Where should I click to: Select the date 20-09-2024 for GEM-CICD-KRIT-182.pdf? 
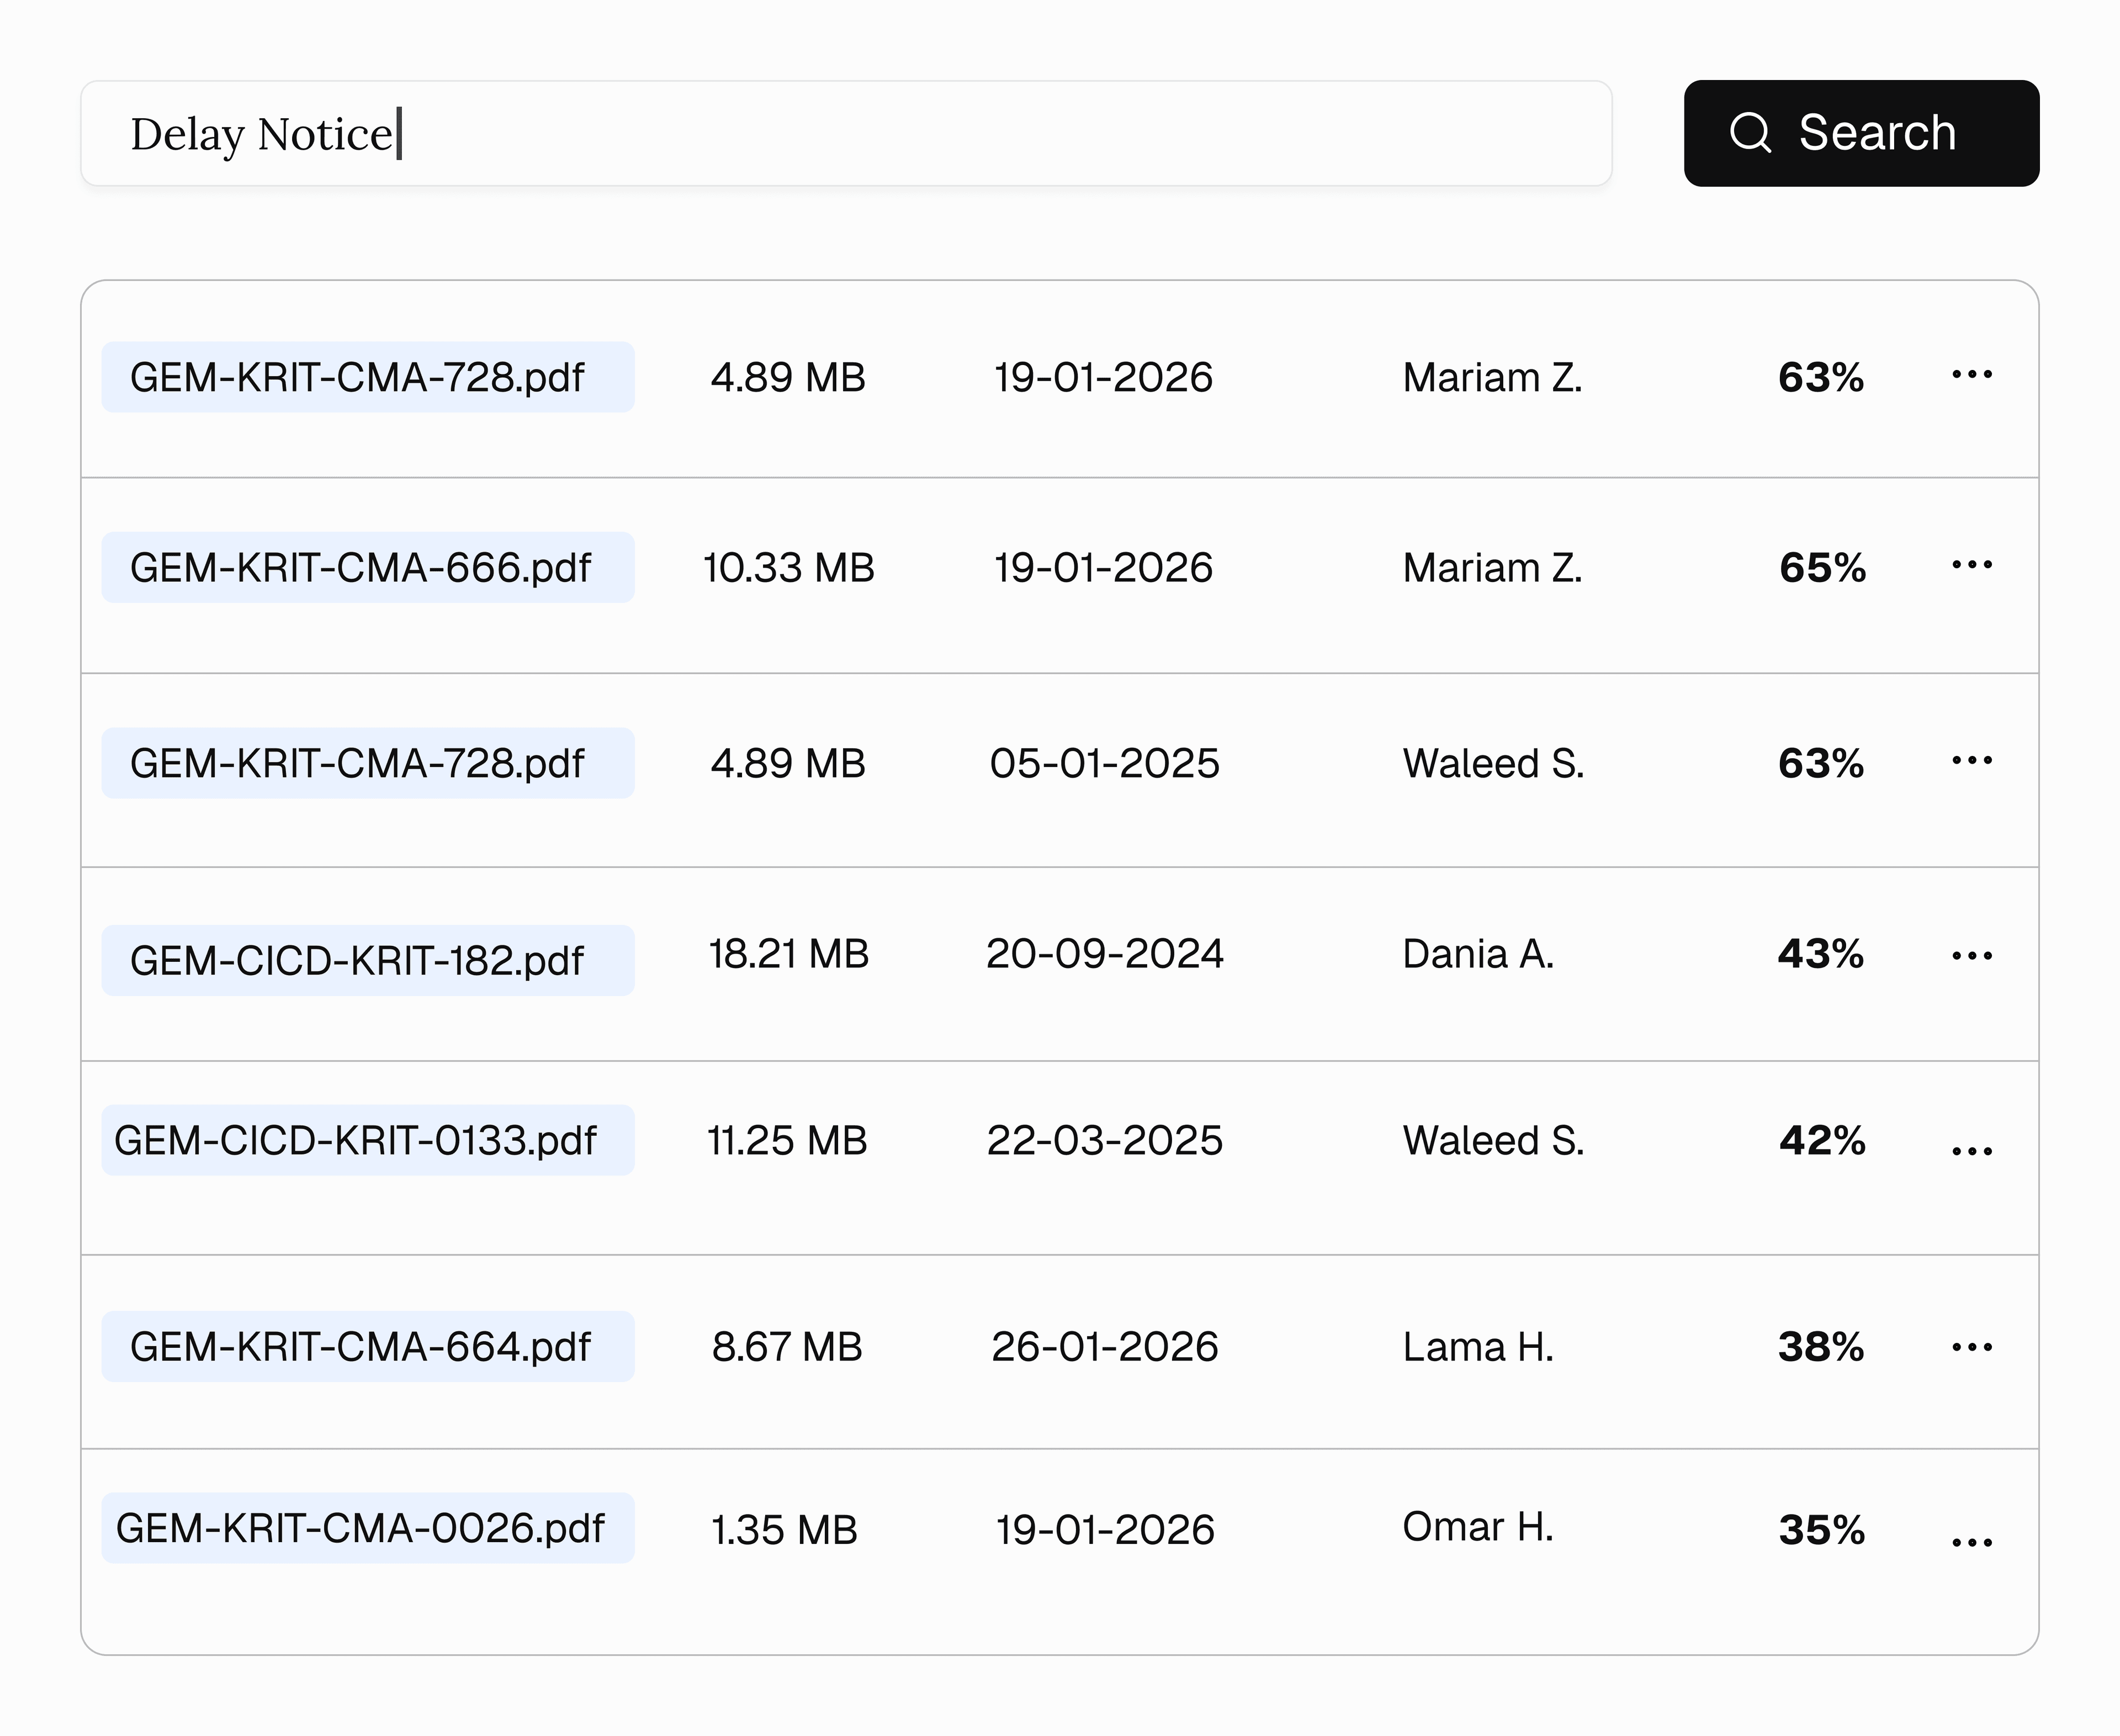pos(1105,953)
